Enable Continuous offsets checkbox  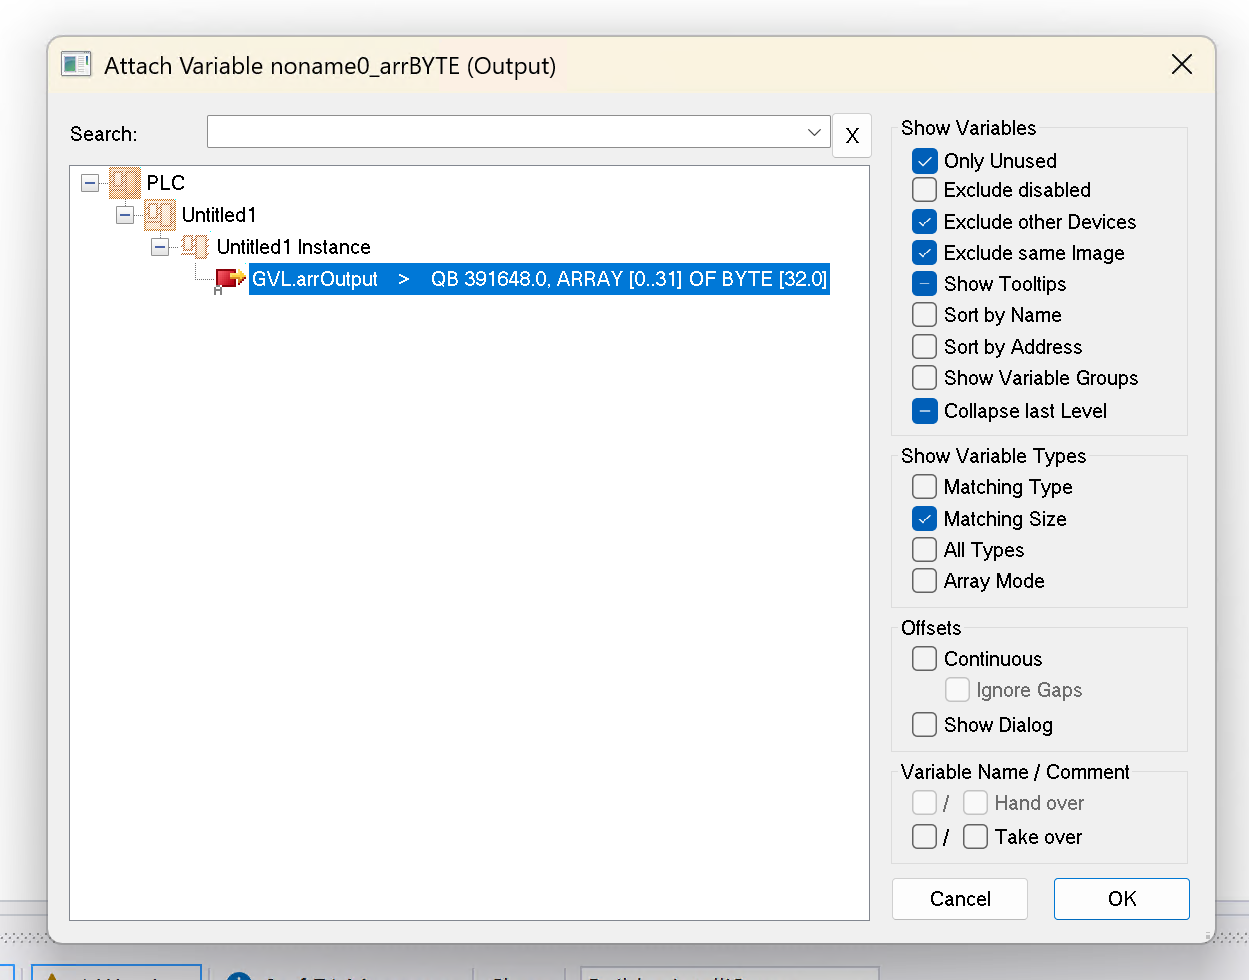925,659
